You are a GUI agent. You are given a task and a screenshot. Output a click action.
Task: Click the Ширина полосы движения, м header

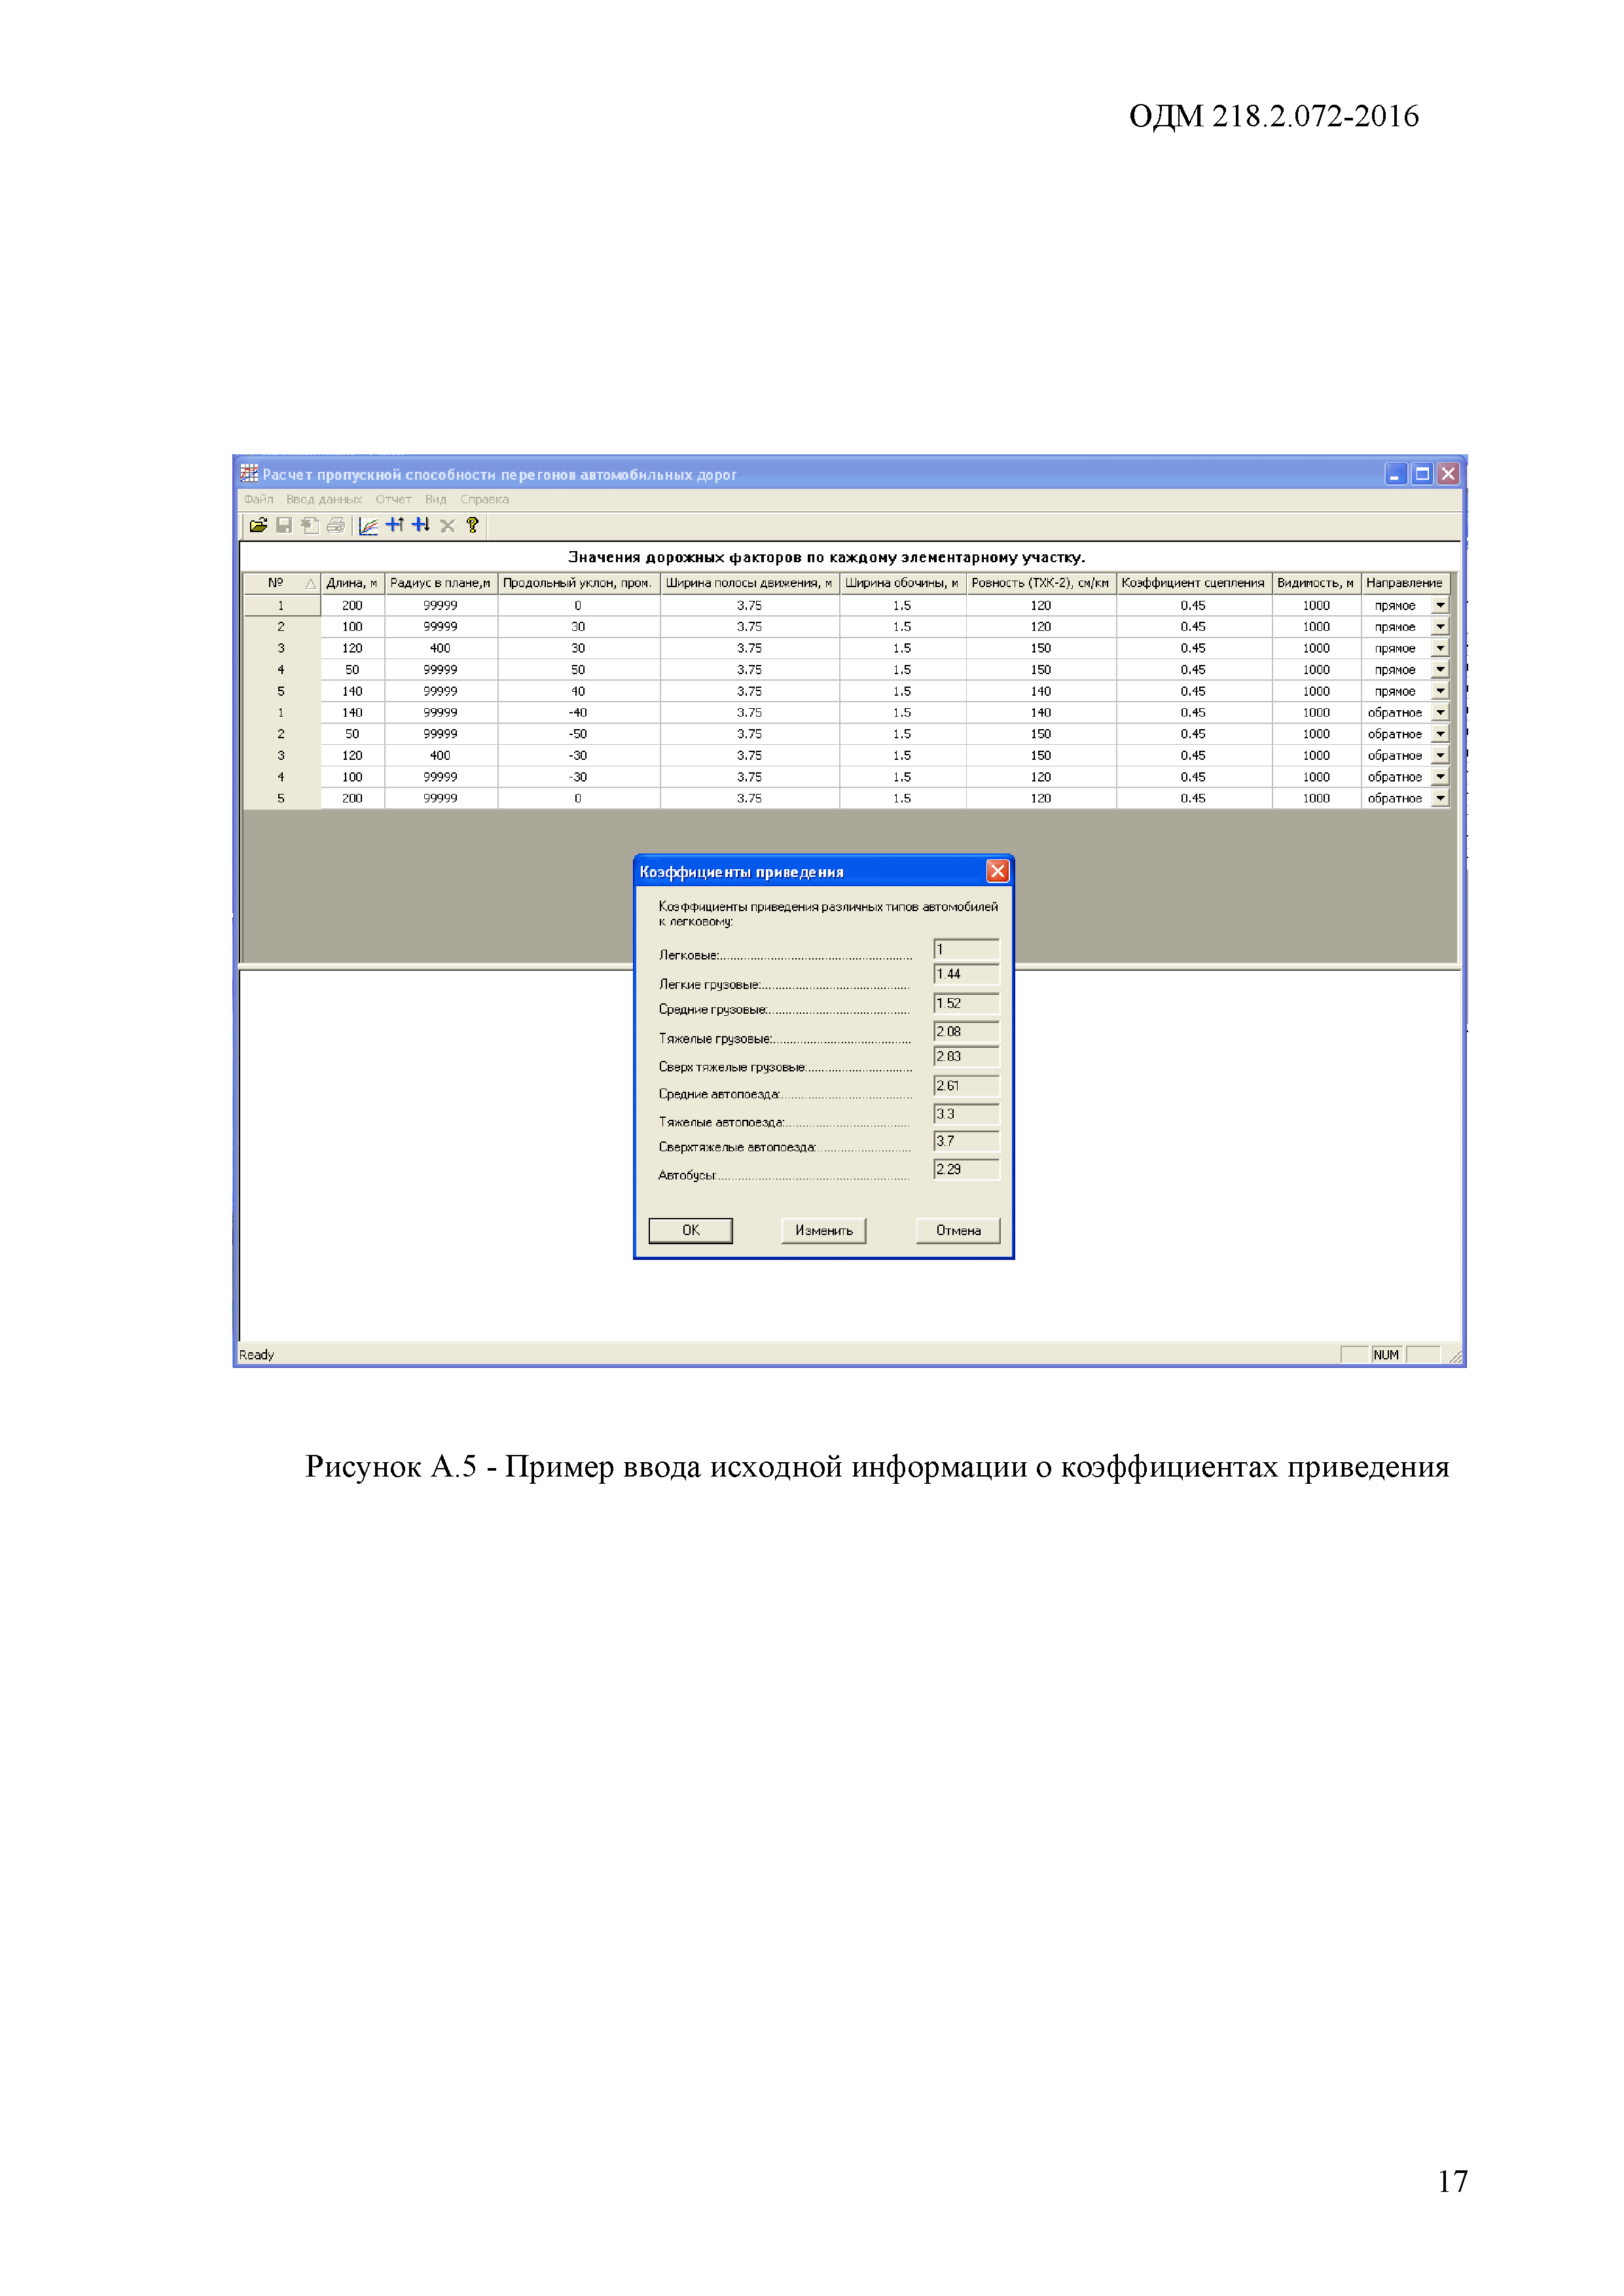tap(749, 583)
